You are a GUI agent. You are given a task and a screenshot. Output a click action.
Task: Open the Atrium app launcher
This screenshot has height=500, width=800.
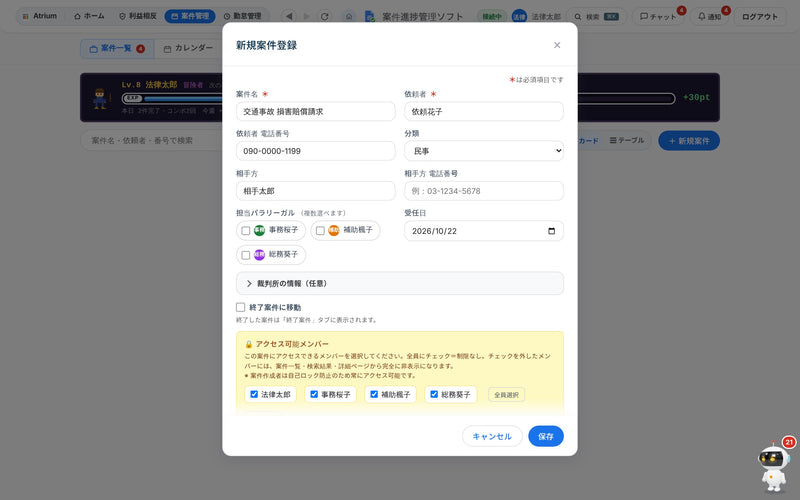[x=40, y=16]
